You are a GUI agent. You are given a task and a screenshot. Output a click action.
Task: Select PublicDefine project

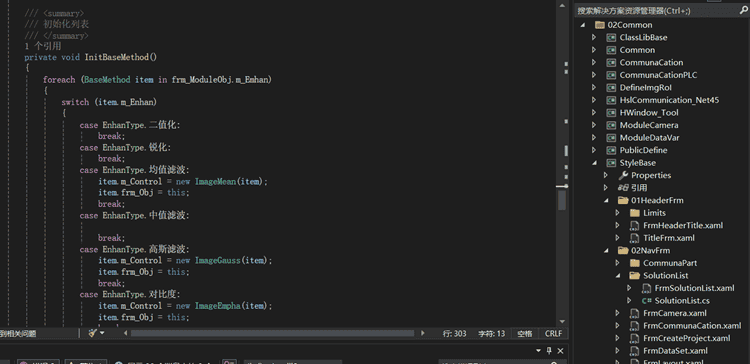pos(643,150)
